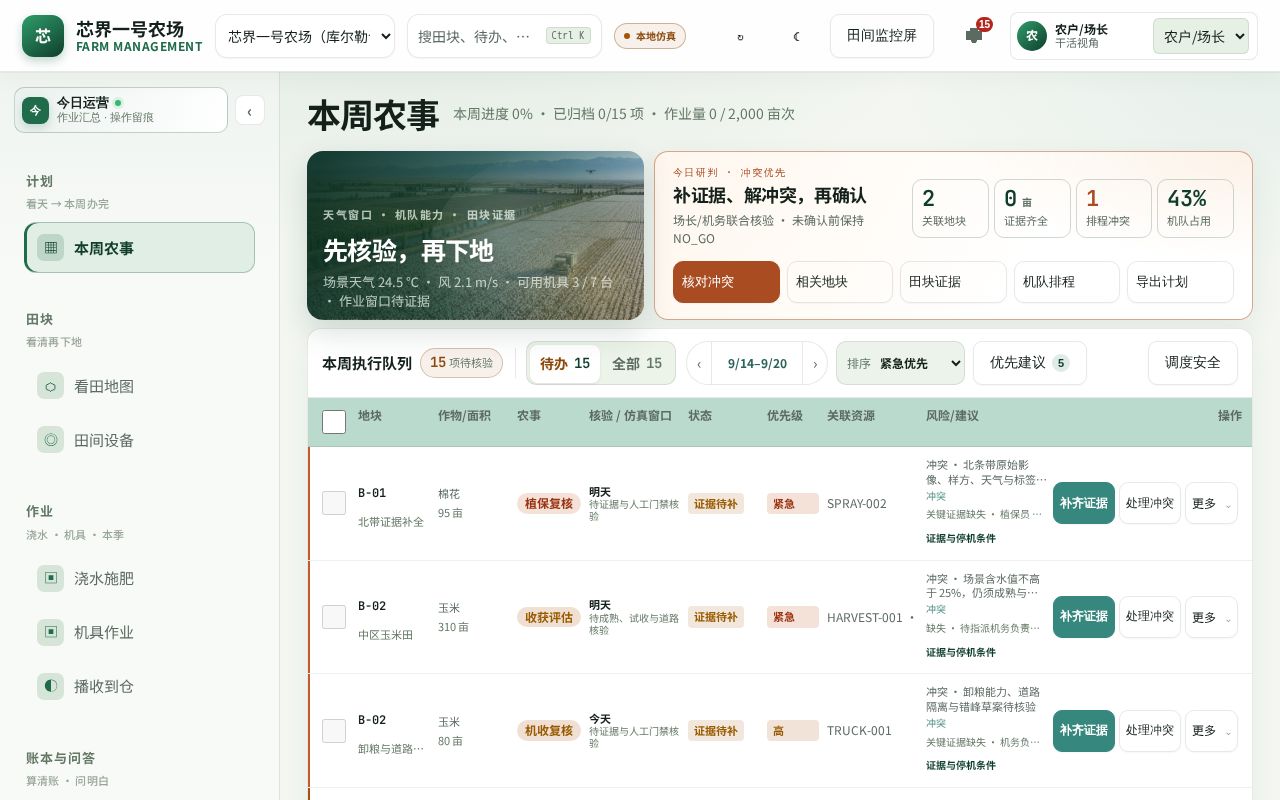Go to previous week arrow
The image size is (1280, 800).
699,363
